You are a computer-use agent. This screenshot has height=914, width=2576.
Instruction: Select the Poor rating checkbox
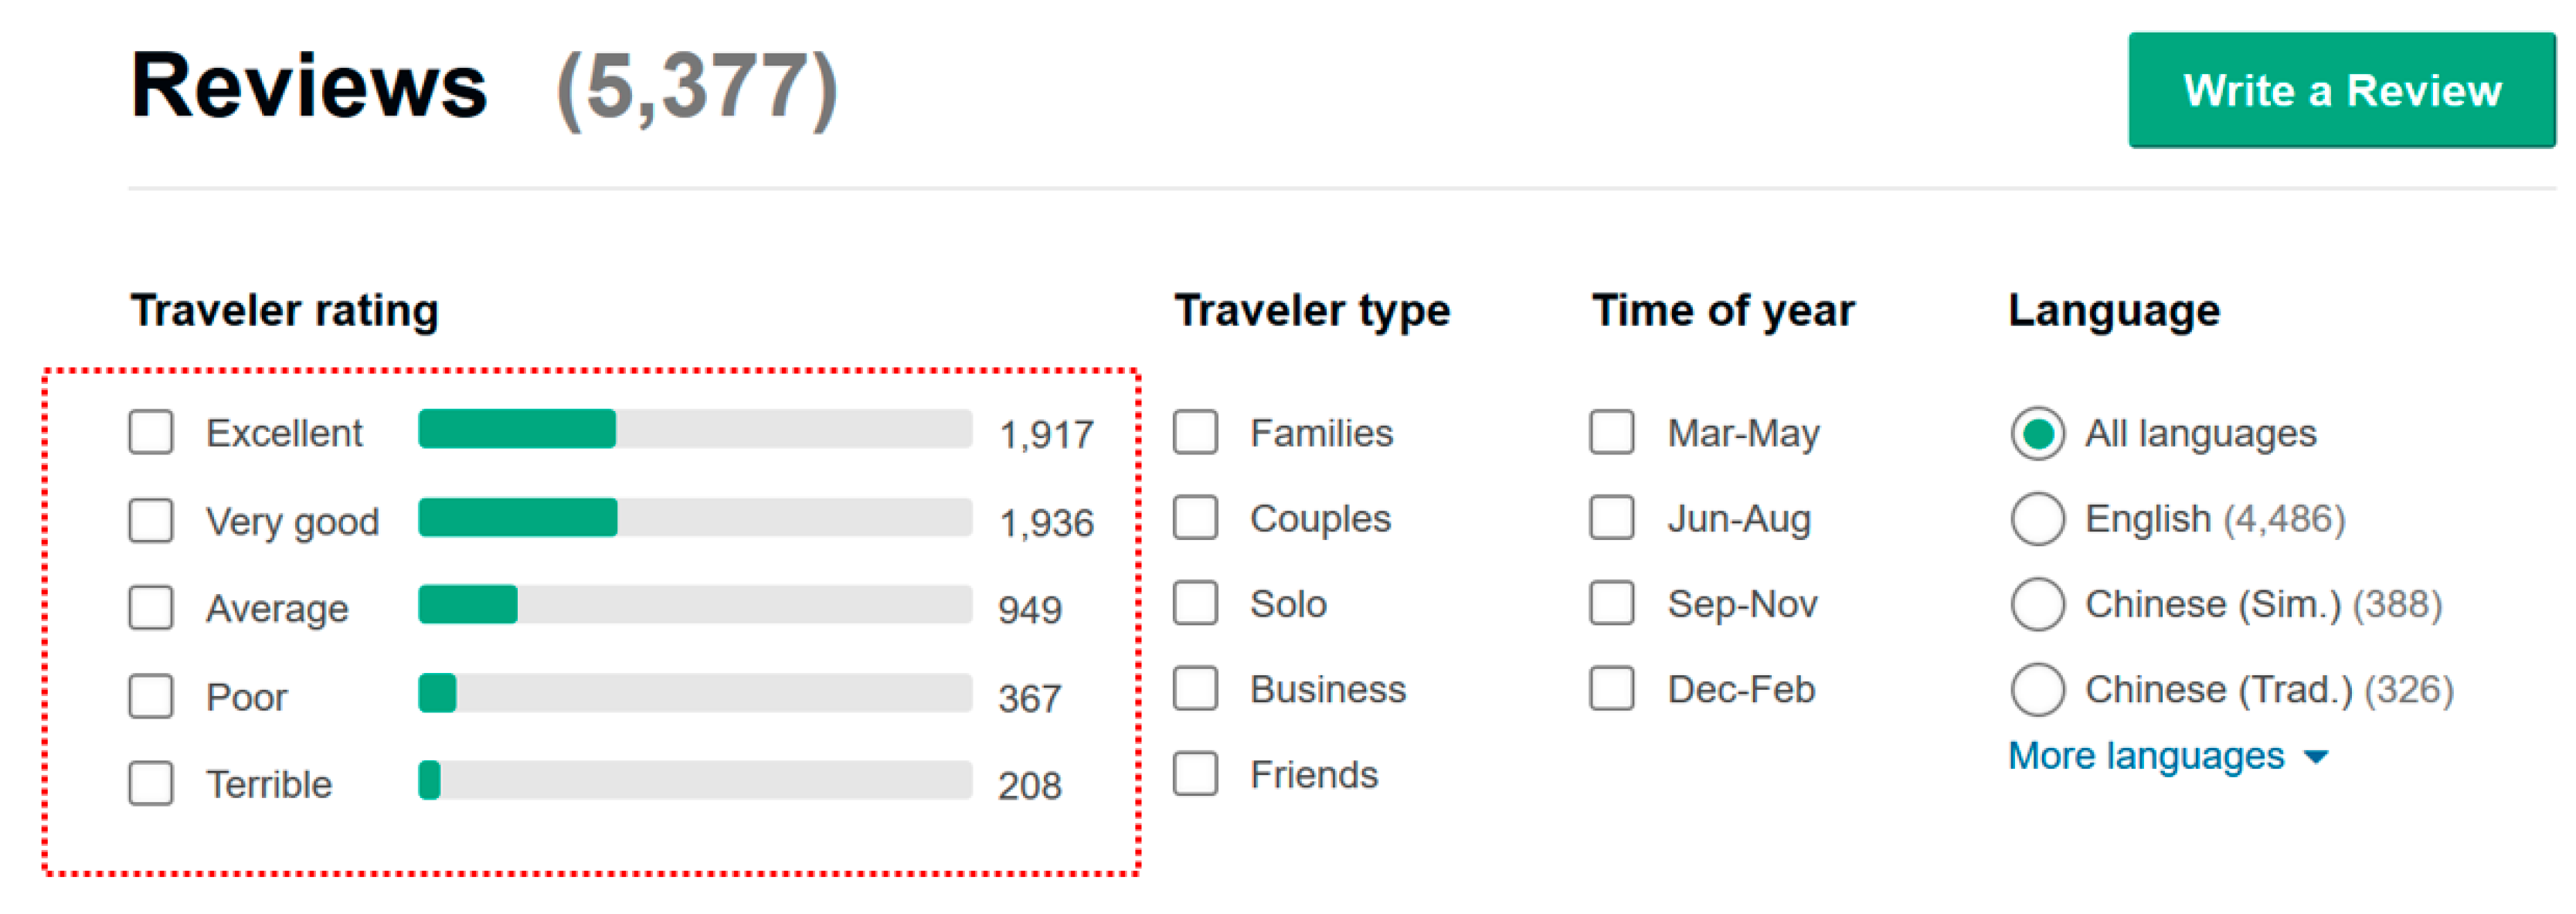[151, 696]
